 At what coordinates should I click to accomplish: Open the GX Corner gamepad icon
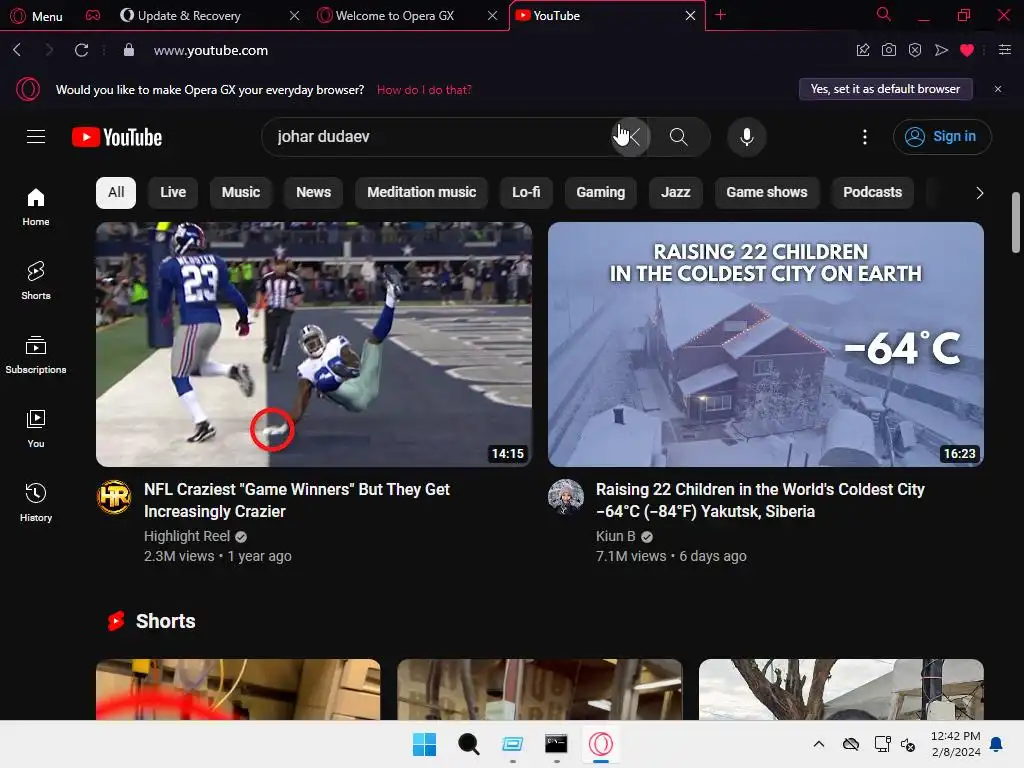tap(93, 16)
